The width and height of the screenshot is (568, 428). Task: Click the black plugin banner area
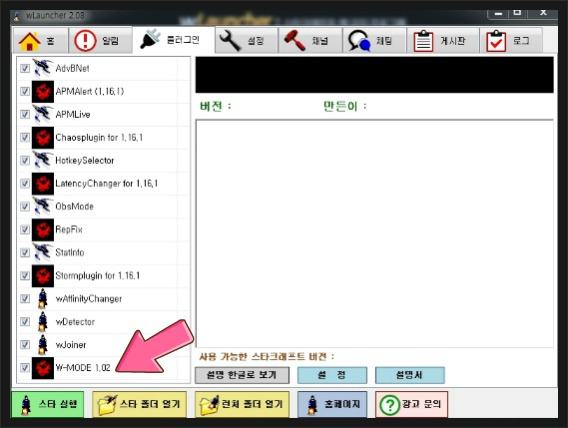pos(375,75)
